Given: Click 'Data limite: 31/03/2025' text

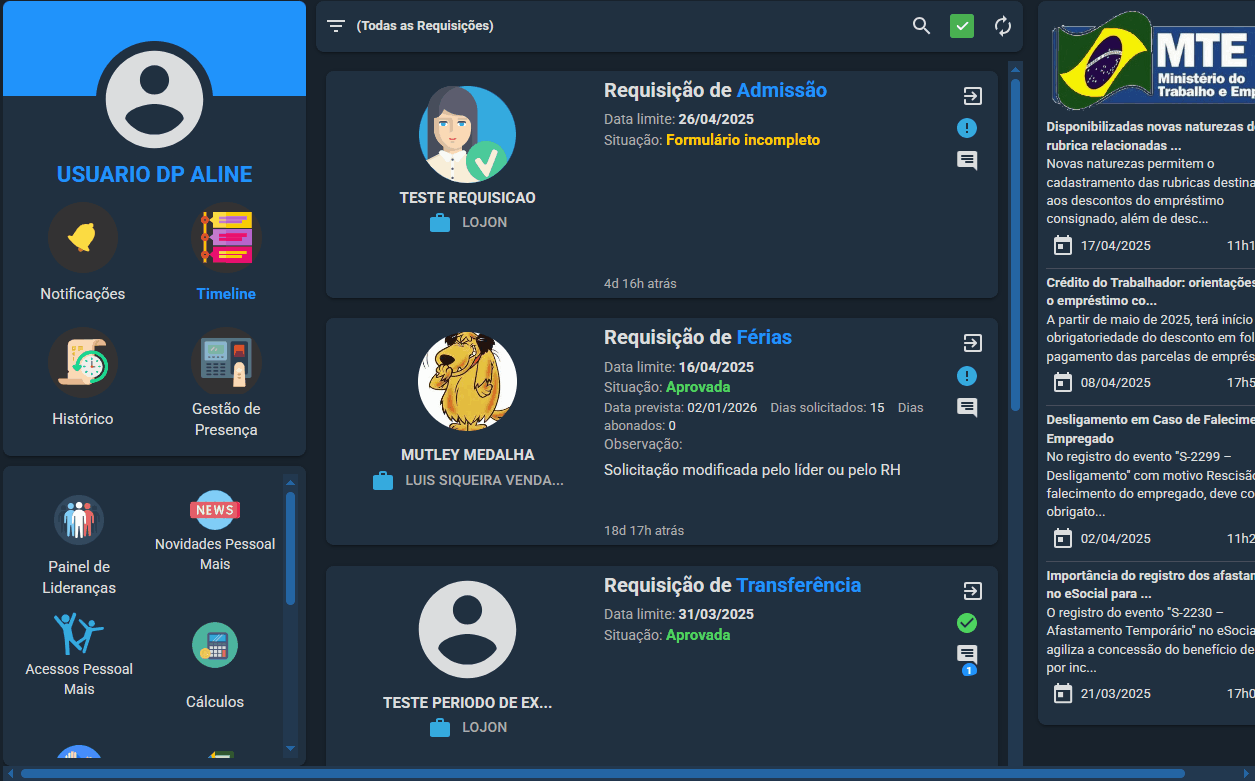Looking at the screenshot, I should tap(679, 614).
